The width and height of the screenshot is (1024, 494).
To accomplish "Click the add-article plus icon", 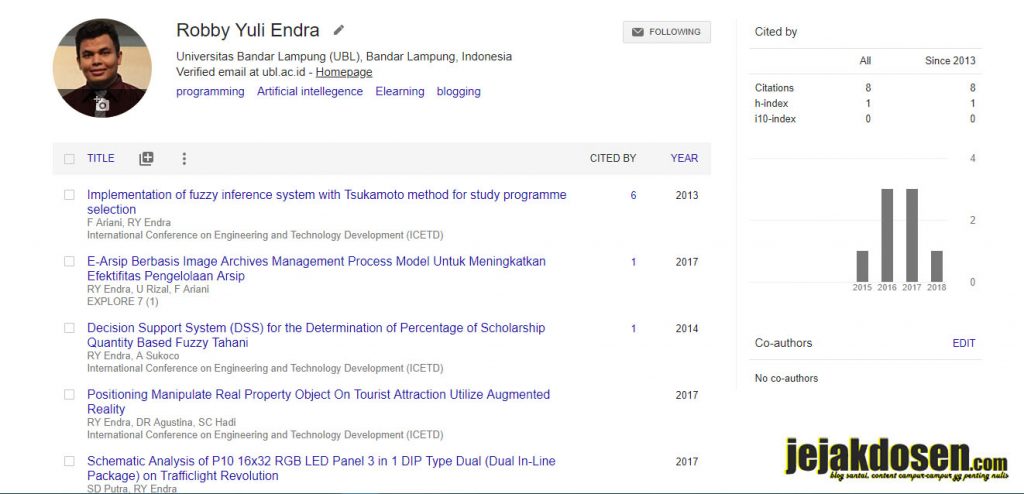I will pyautogui.click(x=146, y=158).
